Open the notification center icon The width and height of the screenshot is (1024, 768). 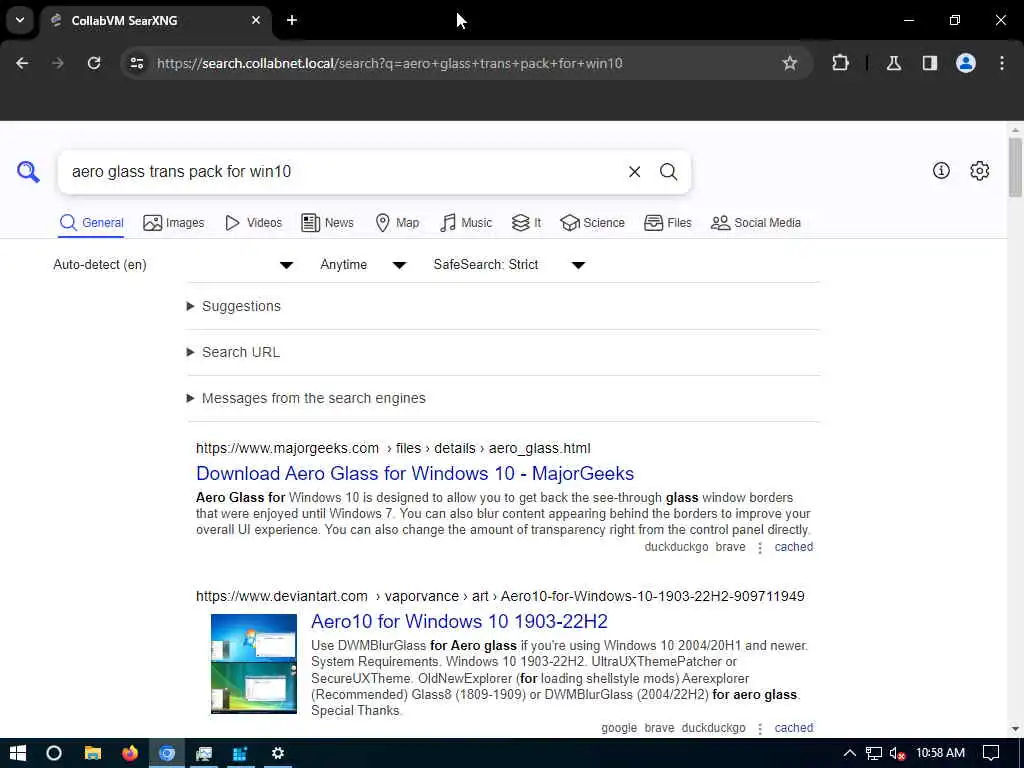coord(991,753)
